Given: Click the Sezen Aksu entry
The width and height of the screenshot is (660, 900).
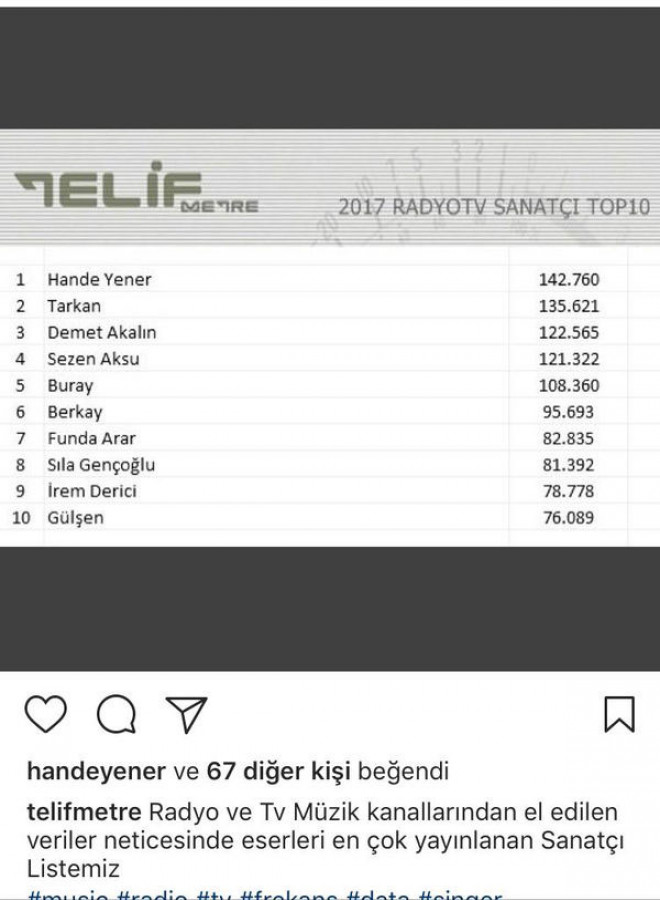Looking at the screenshot, I should [93, 359].
